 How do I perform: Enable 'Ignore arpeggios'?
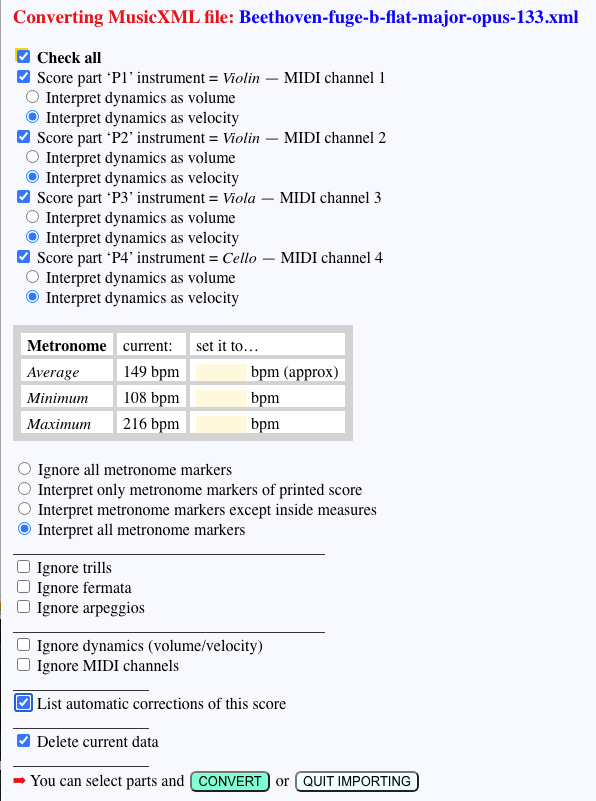pyautogui.click(x=23, y=606)
